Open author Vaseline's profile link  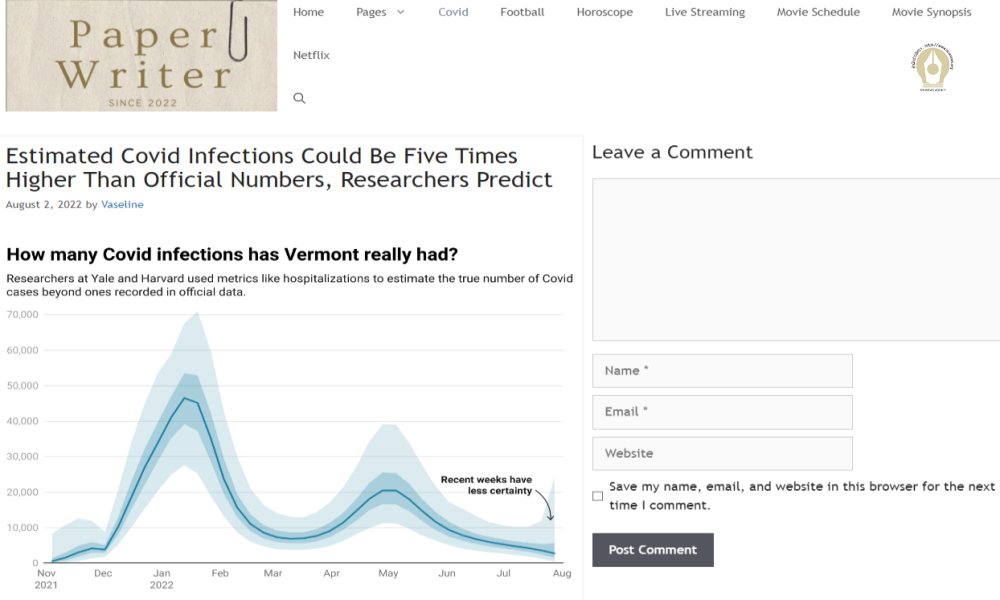122,205
